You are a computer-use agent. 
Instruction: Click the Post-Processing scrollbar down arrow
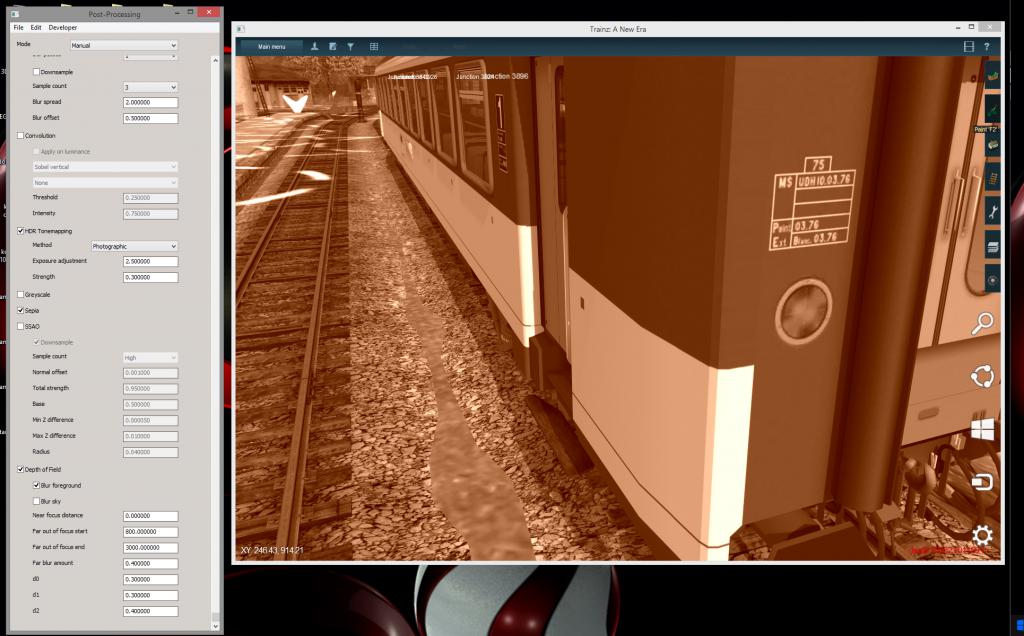pyautogui.click(x=216, y=626)
